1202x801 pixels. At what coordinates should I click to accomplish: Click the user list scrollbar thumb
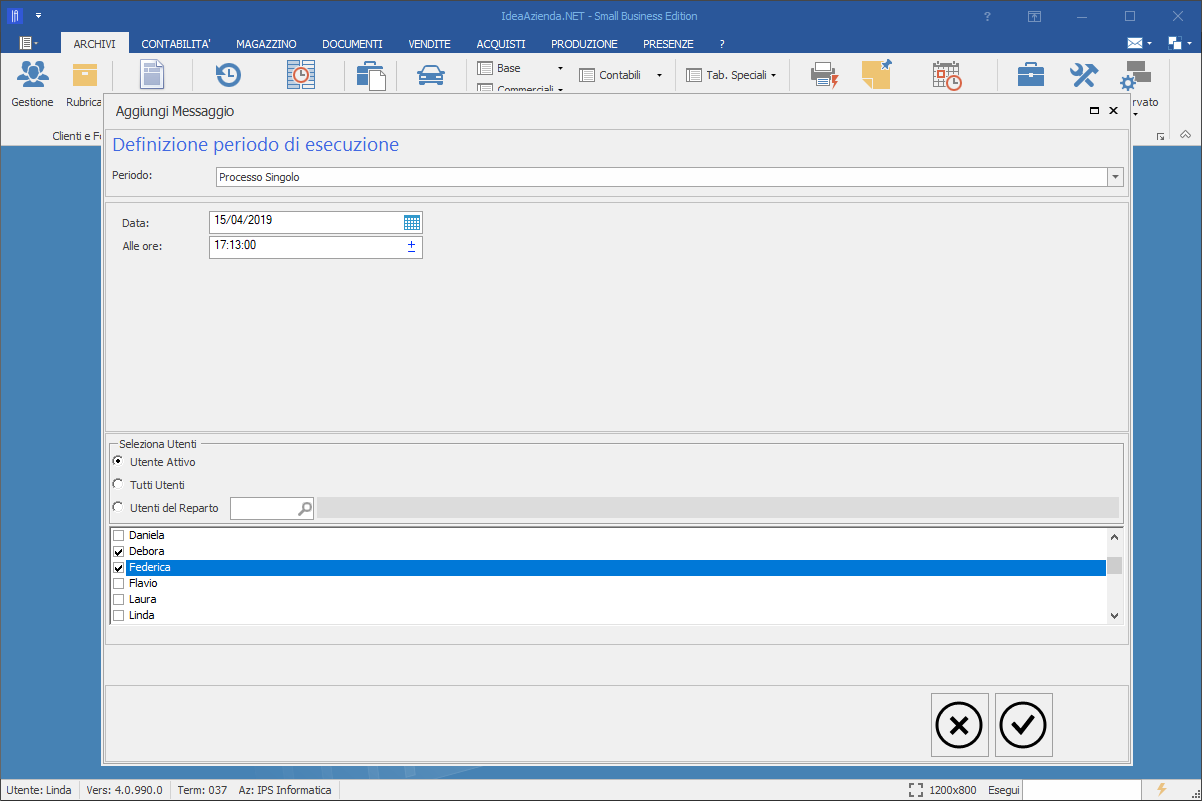point(1114,565)
